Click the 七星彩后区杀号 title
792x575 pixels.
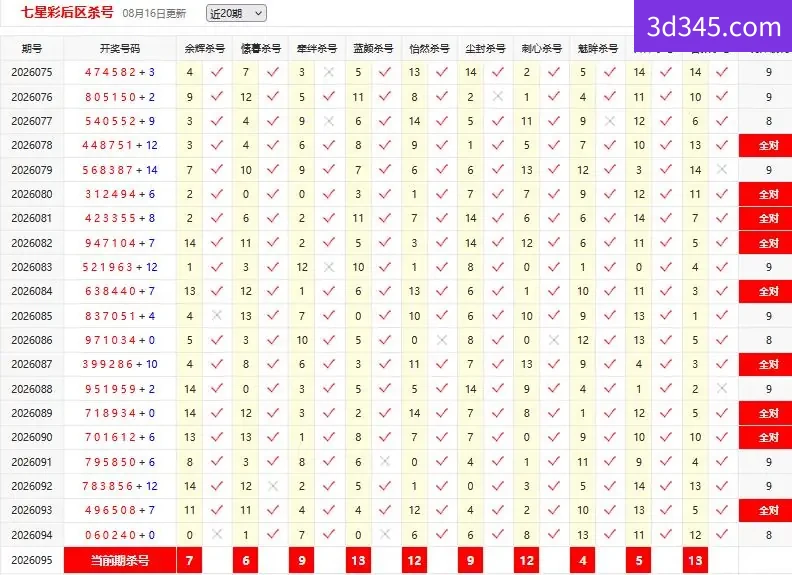67,13
